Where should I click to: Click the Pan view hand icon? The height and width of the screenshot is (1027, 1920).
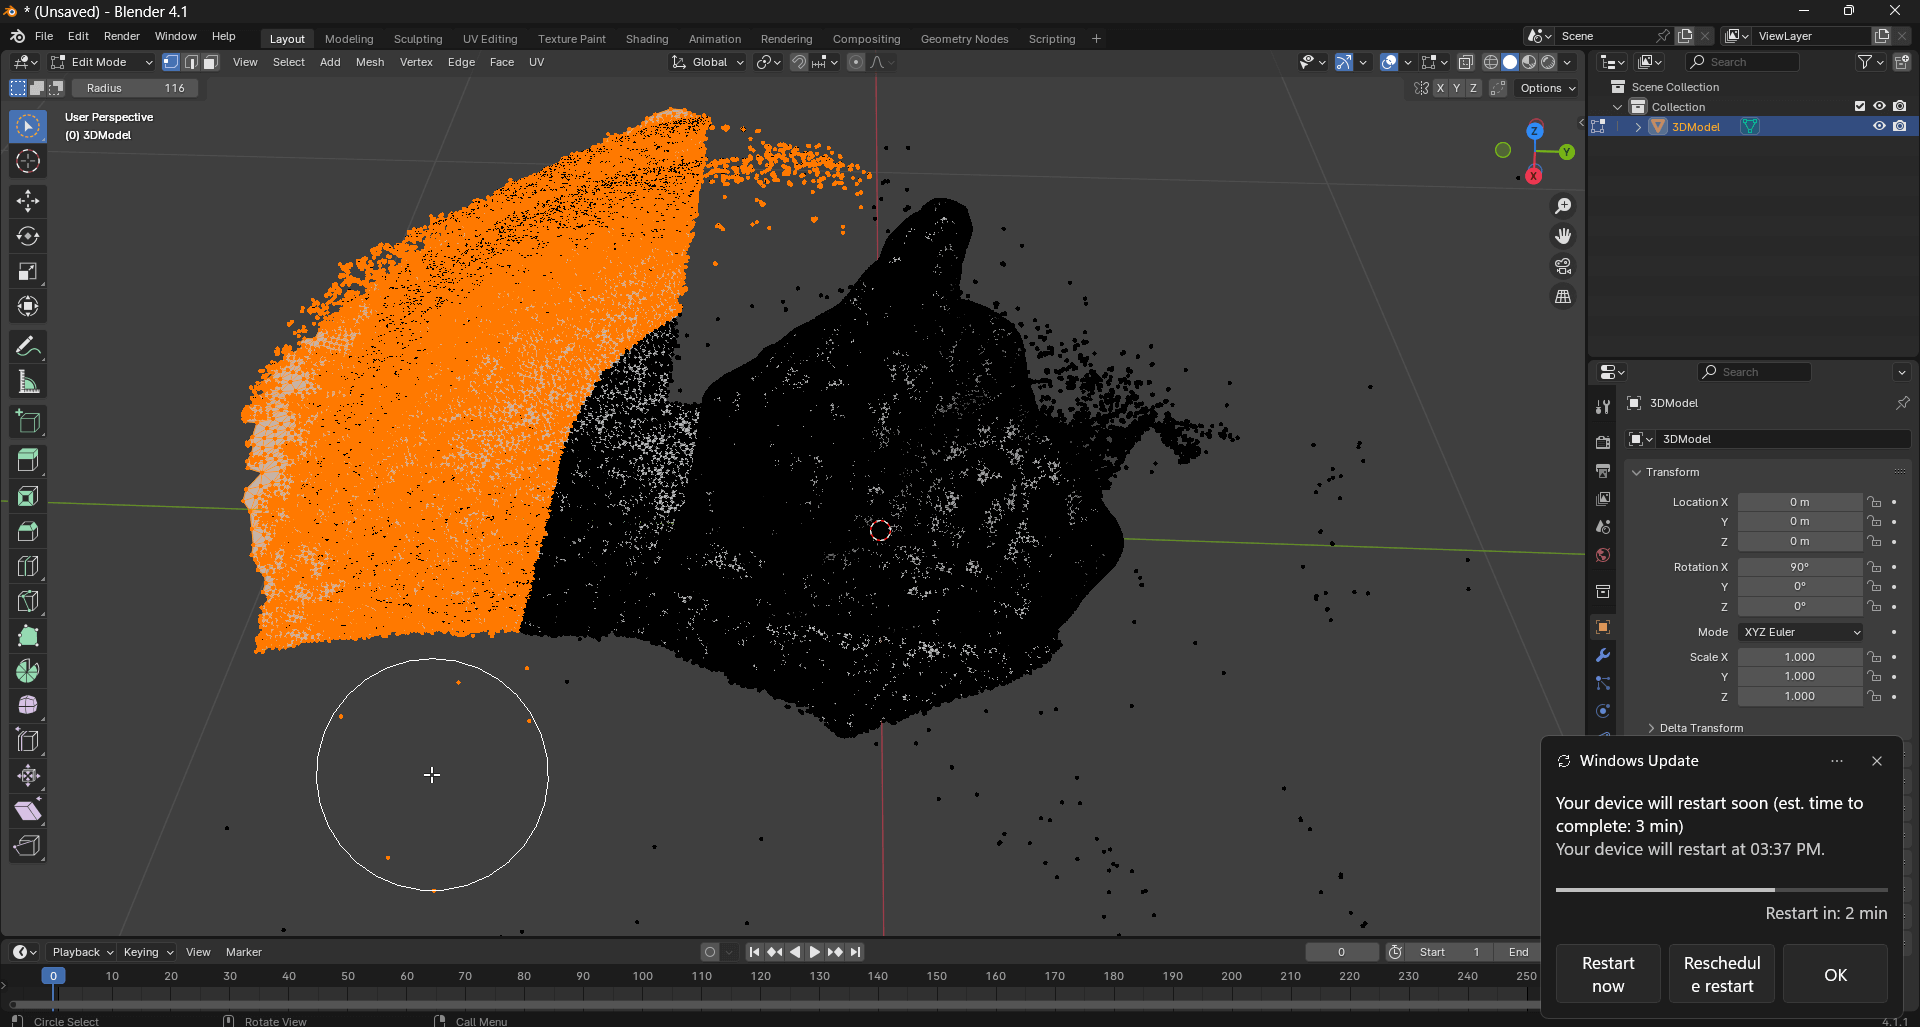click(x=1563, y=236)
